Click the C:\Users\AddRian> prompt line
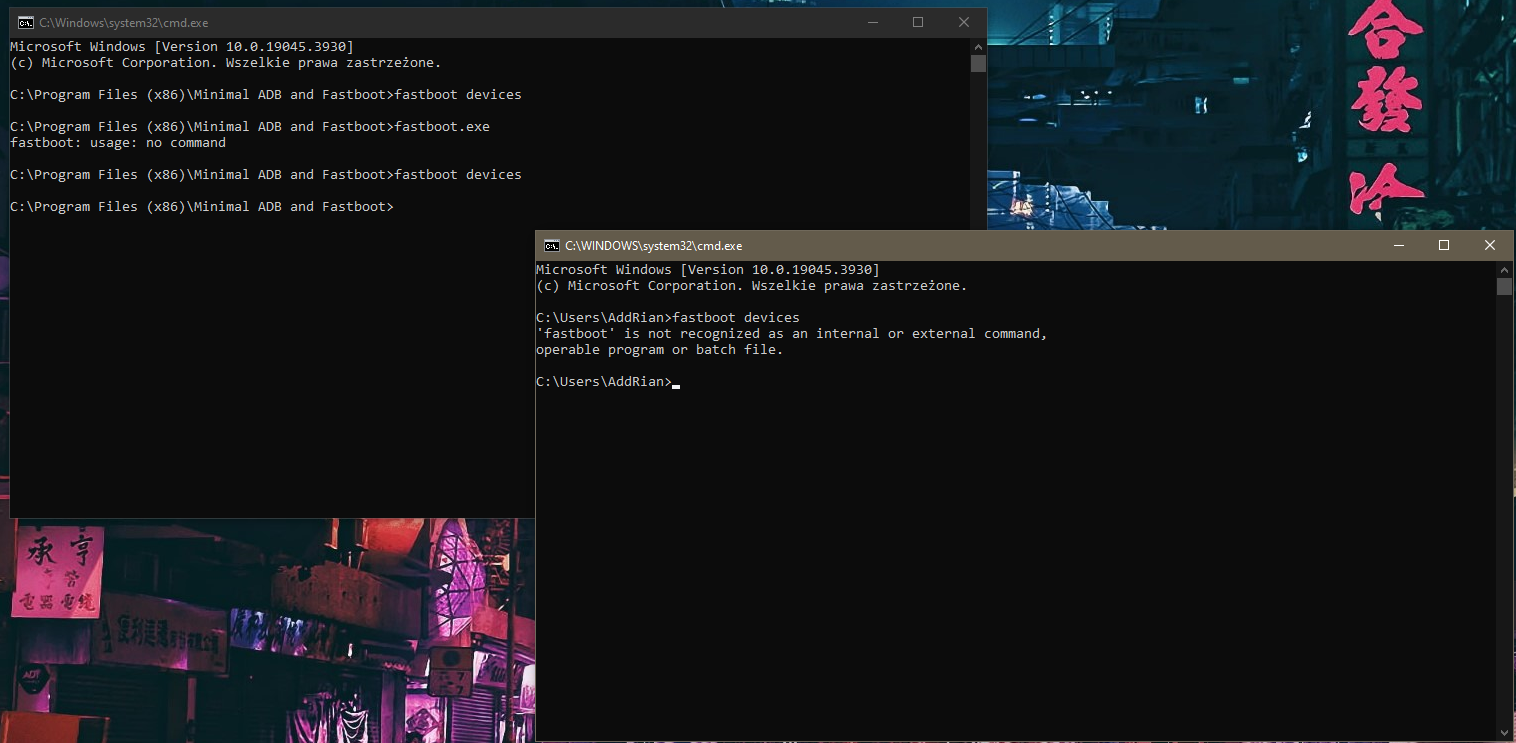This screenshot has width=1516, height=743. tap(604, 382)
